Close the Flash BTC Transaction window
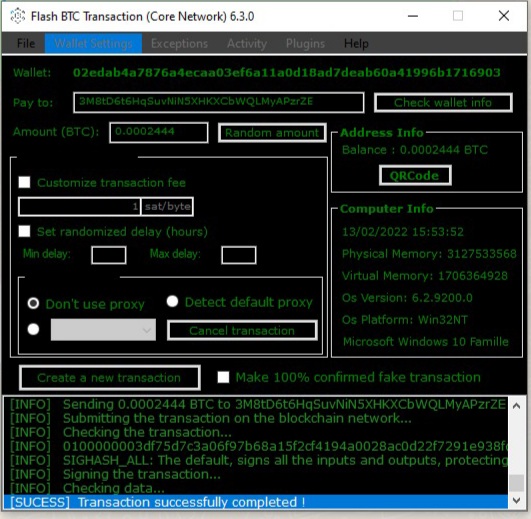Viewport: 531px width, 519px height. [504, 16]
